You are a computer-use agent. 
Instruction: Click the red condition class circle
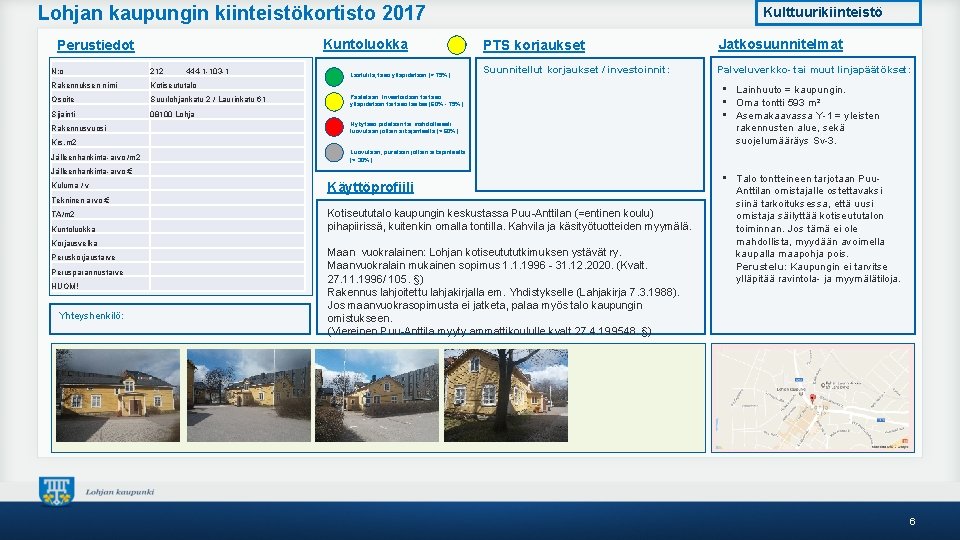tap(334, 127)
